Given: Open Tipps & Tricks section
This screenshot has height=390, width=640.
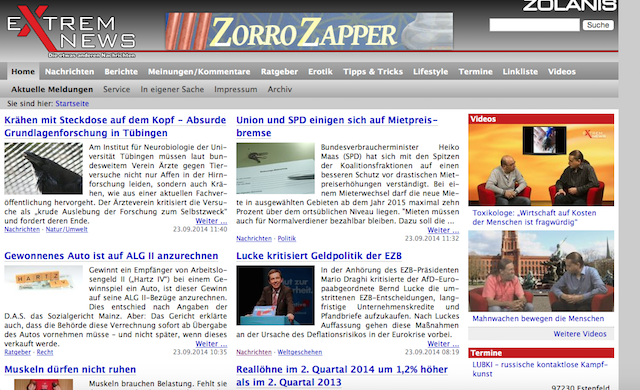Looking at the screenshot, I should tap(373, 71).
